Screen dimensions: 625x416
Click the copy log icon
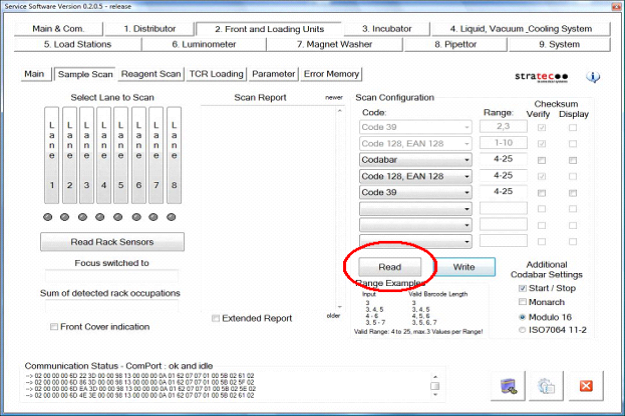[x=548, y=385]
